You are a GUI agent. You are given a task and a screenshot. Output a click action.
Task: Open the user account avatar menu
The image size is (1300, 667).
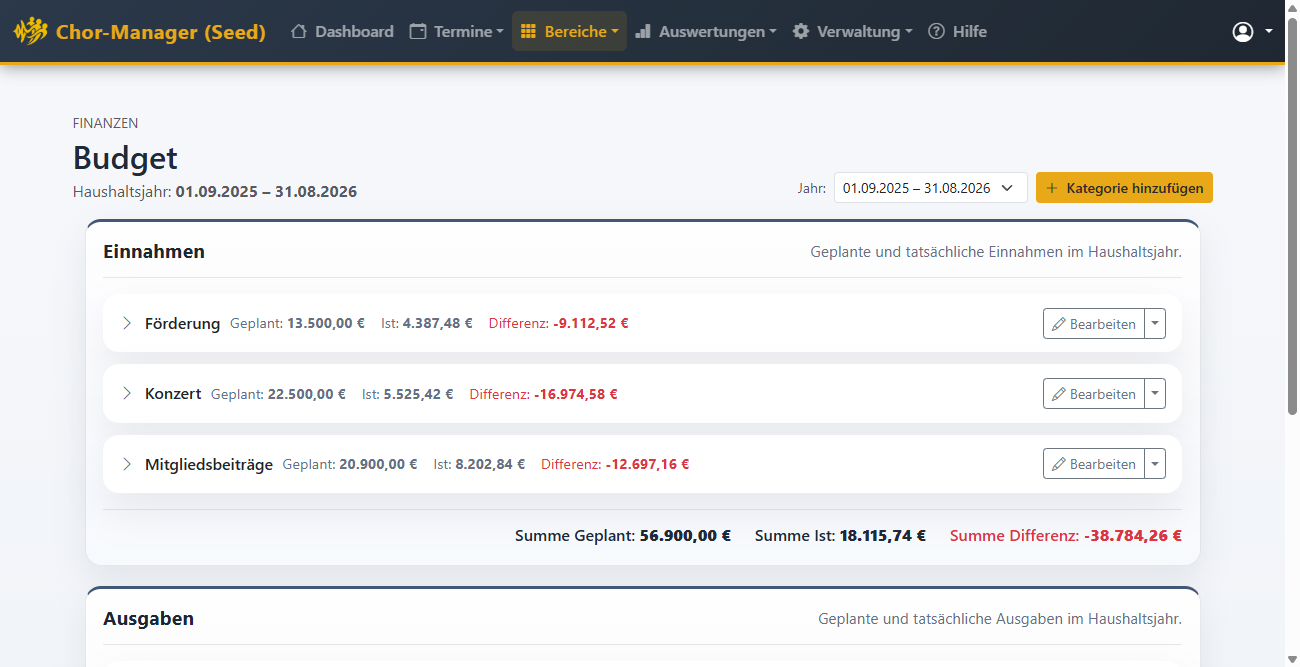tap(1243, 32)
